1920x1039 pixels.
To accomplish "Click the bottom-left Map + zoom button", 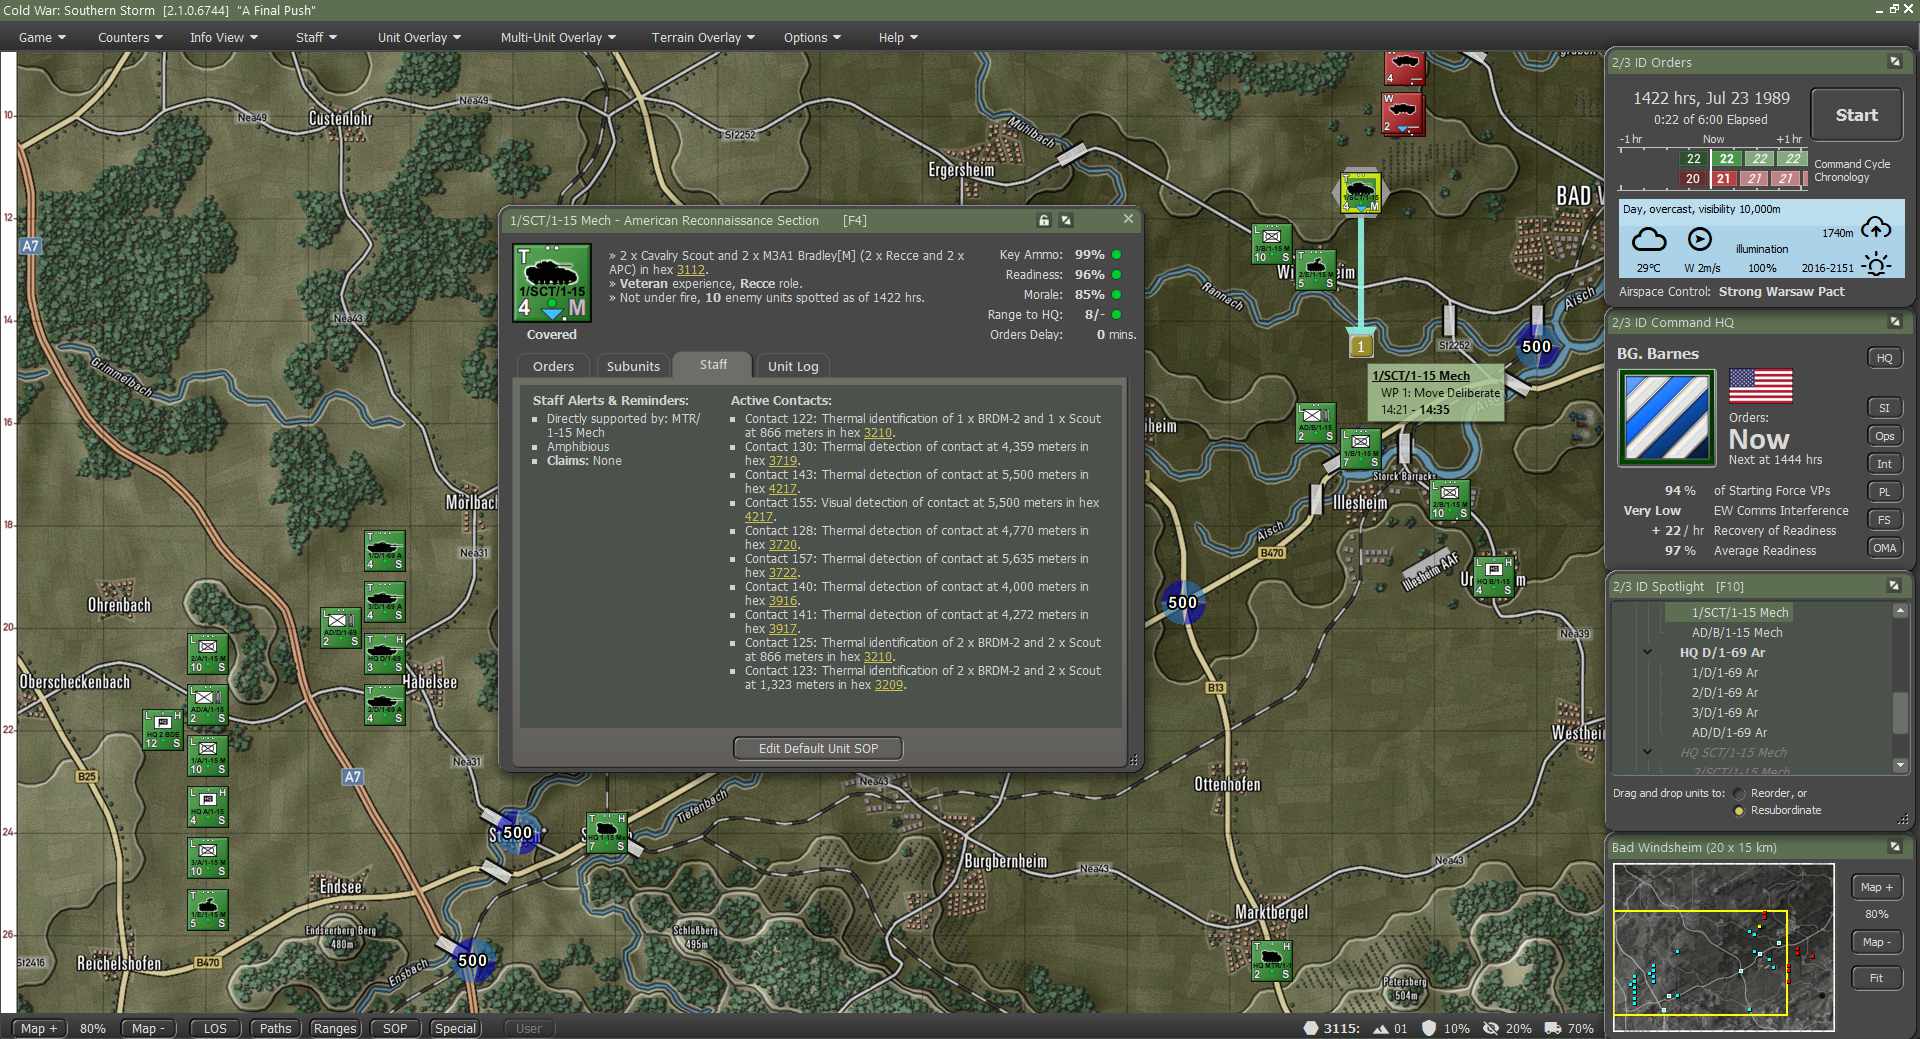I will point(39,1028).
